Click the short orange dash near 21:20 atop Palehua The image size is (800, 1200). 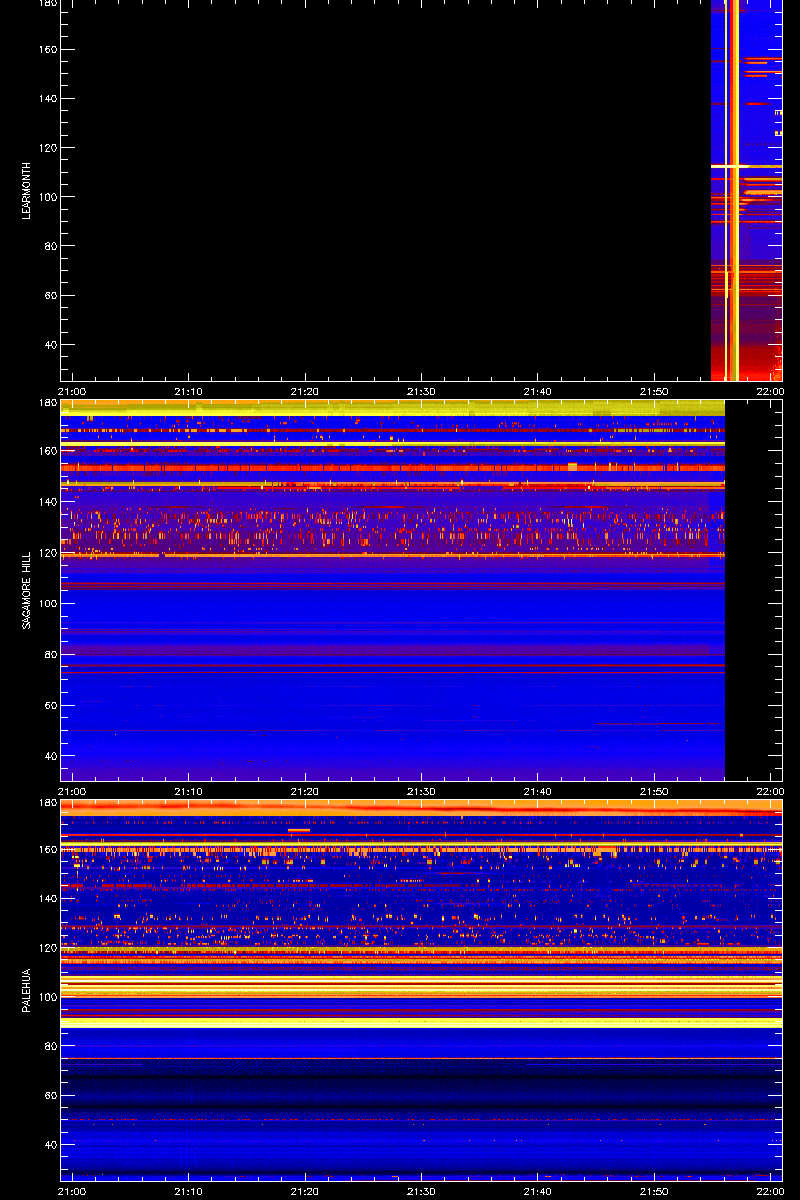point(299,830)
